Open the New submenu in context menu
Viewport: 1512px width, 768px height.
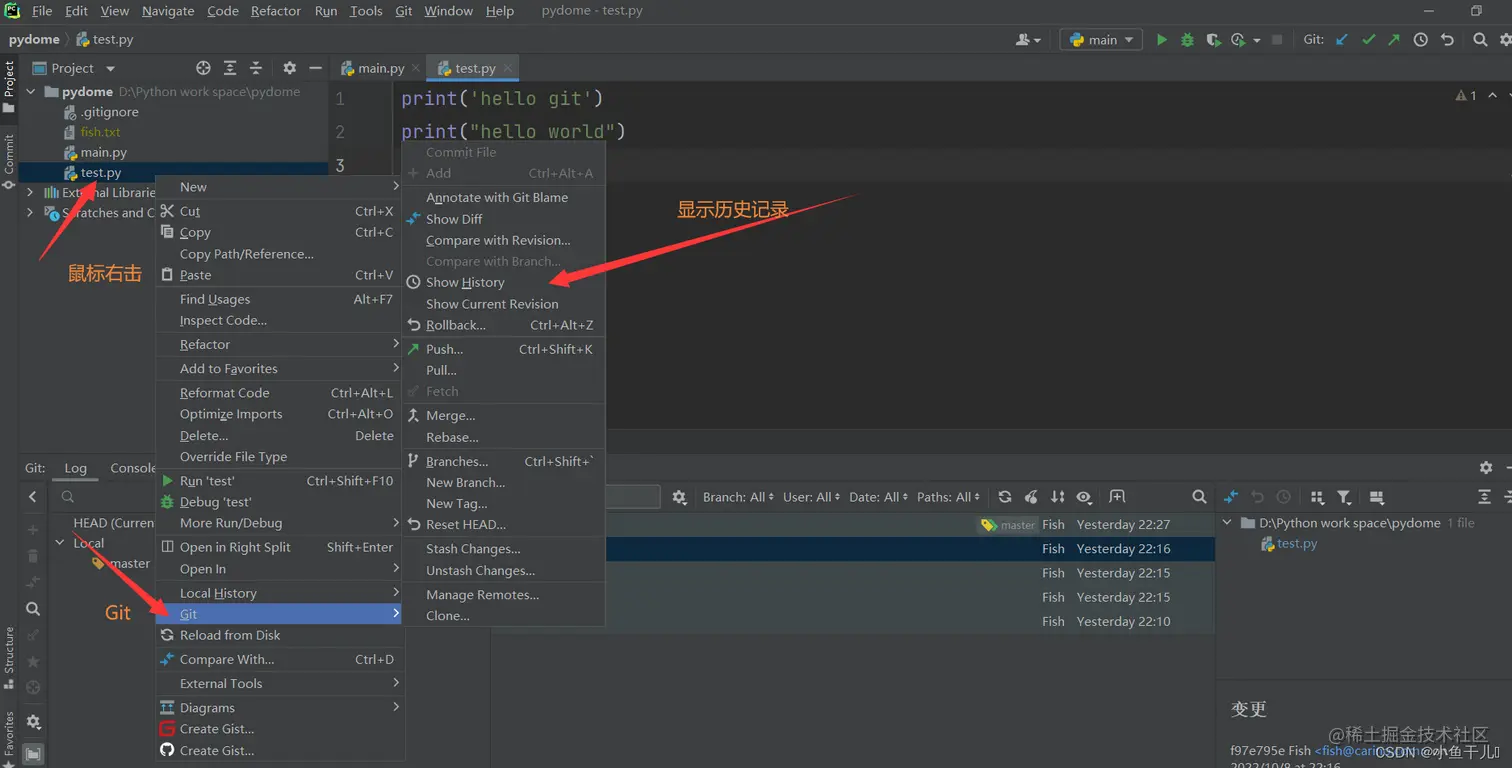click(x=279, y=187)
